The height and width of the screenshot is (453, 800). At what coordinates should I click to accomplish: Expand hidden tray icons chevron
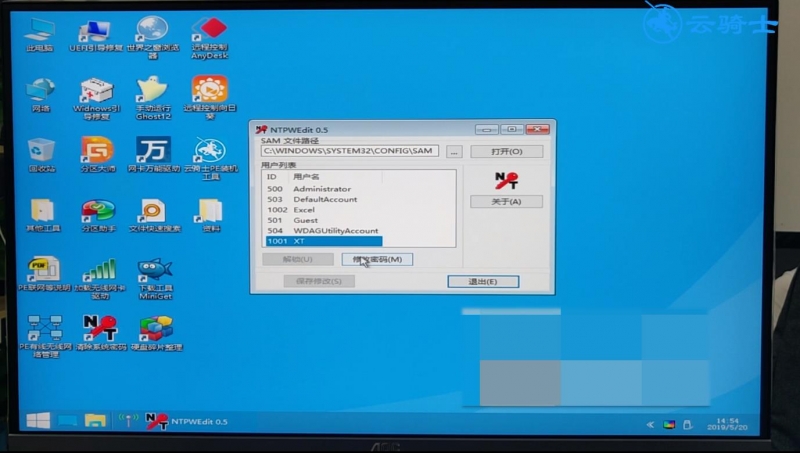pos(649,424)
